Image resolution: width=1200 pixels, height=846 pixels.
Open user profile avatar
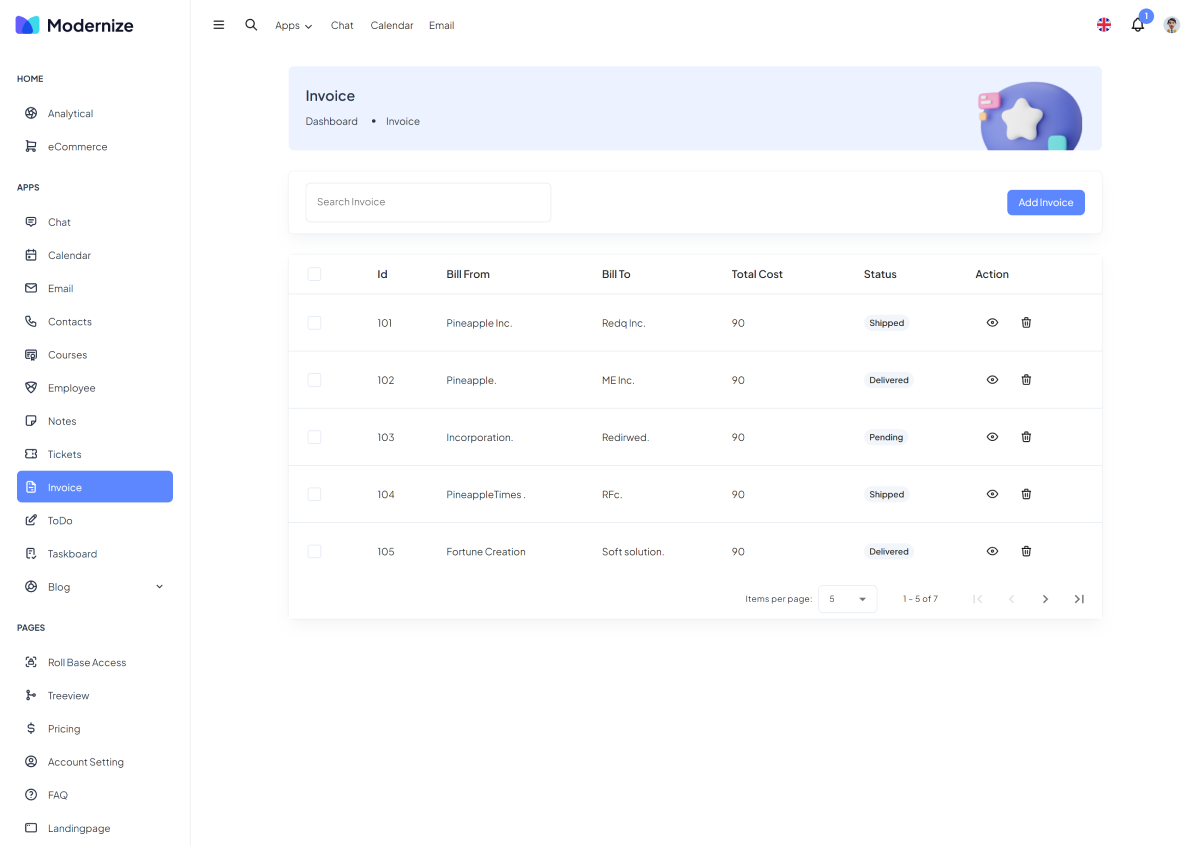coord(1171,25)
